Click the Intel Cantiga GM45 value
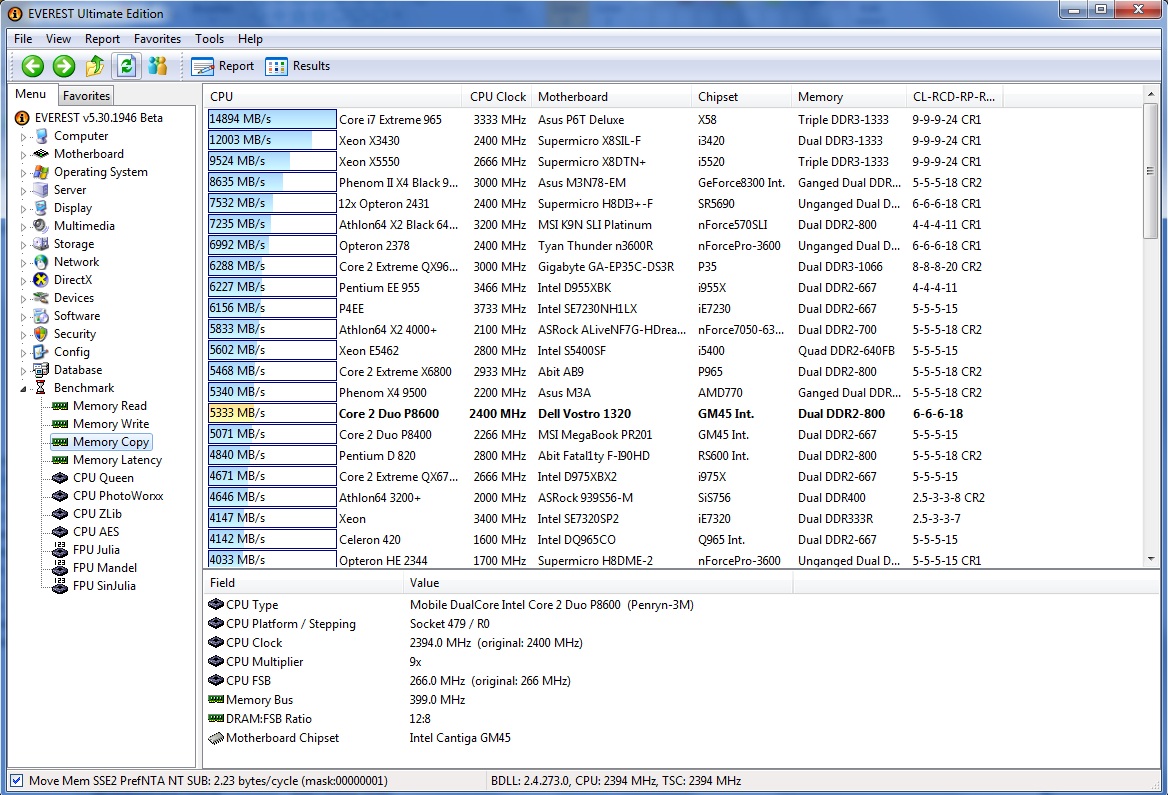1168x795 pixels. 460,738
